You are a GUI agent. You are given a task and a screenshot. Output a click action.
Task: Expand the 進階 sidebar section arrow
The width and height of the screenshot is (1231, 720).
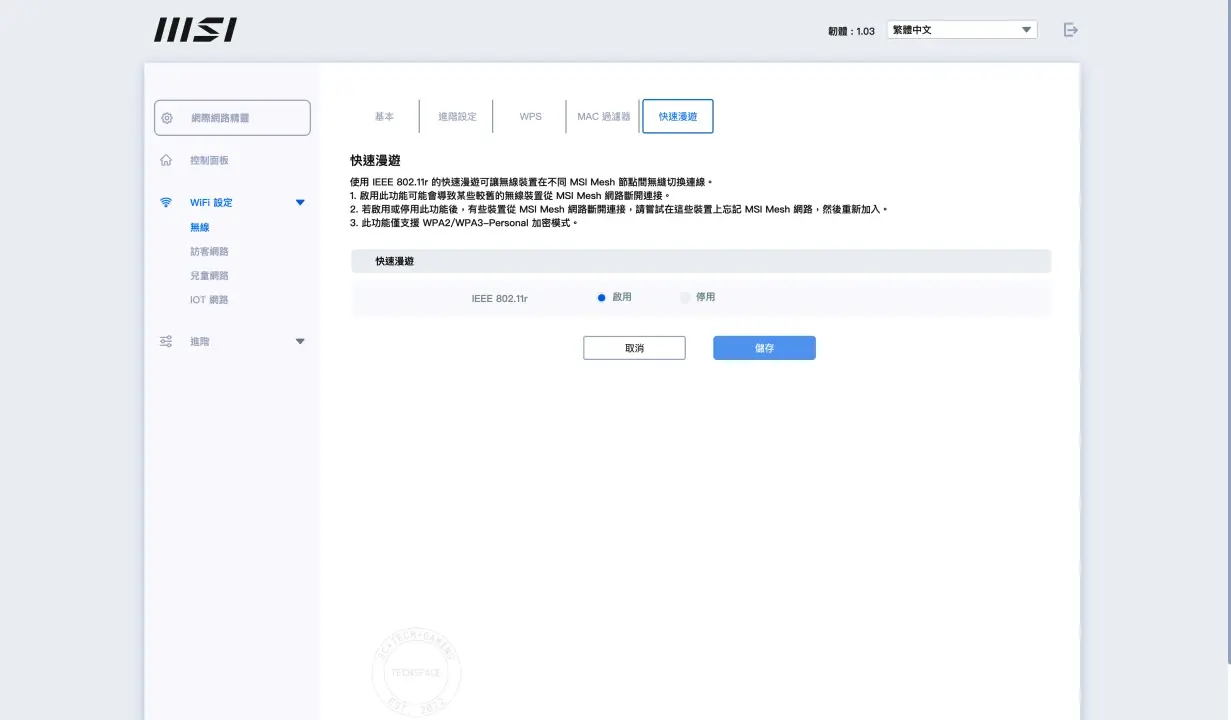point(300,341)
